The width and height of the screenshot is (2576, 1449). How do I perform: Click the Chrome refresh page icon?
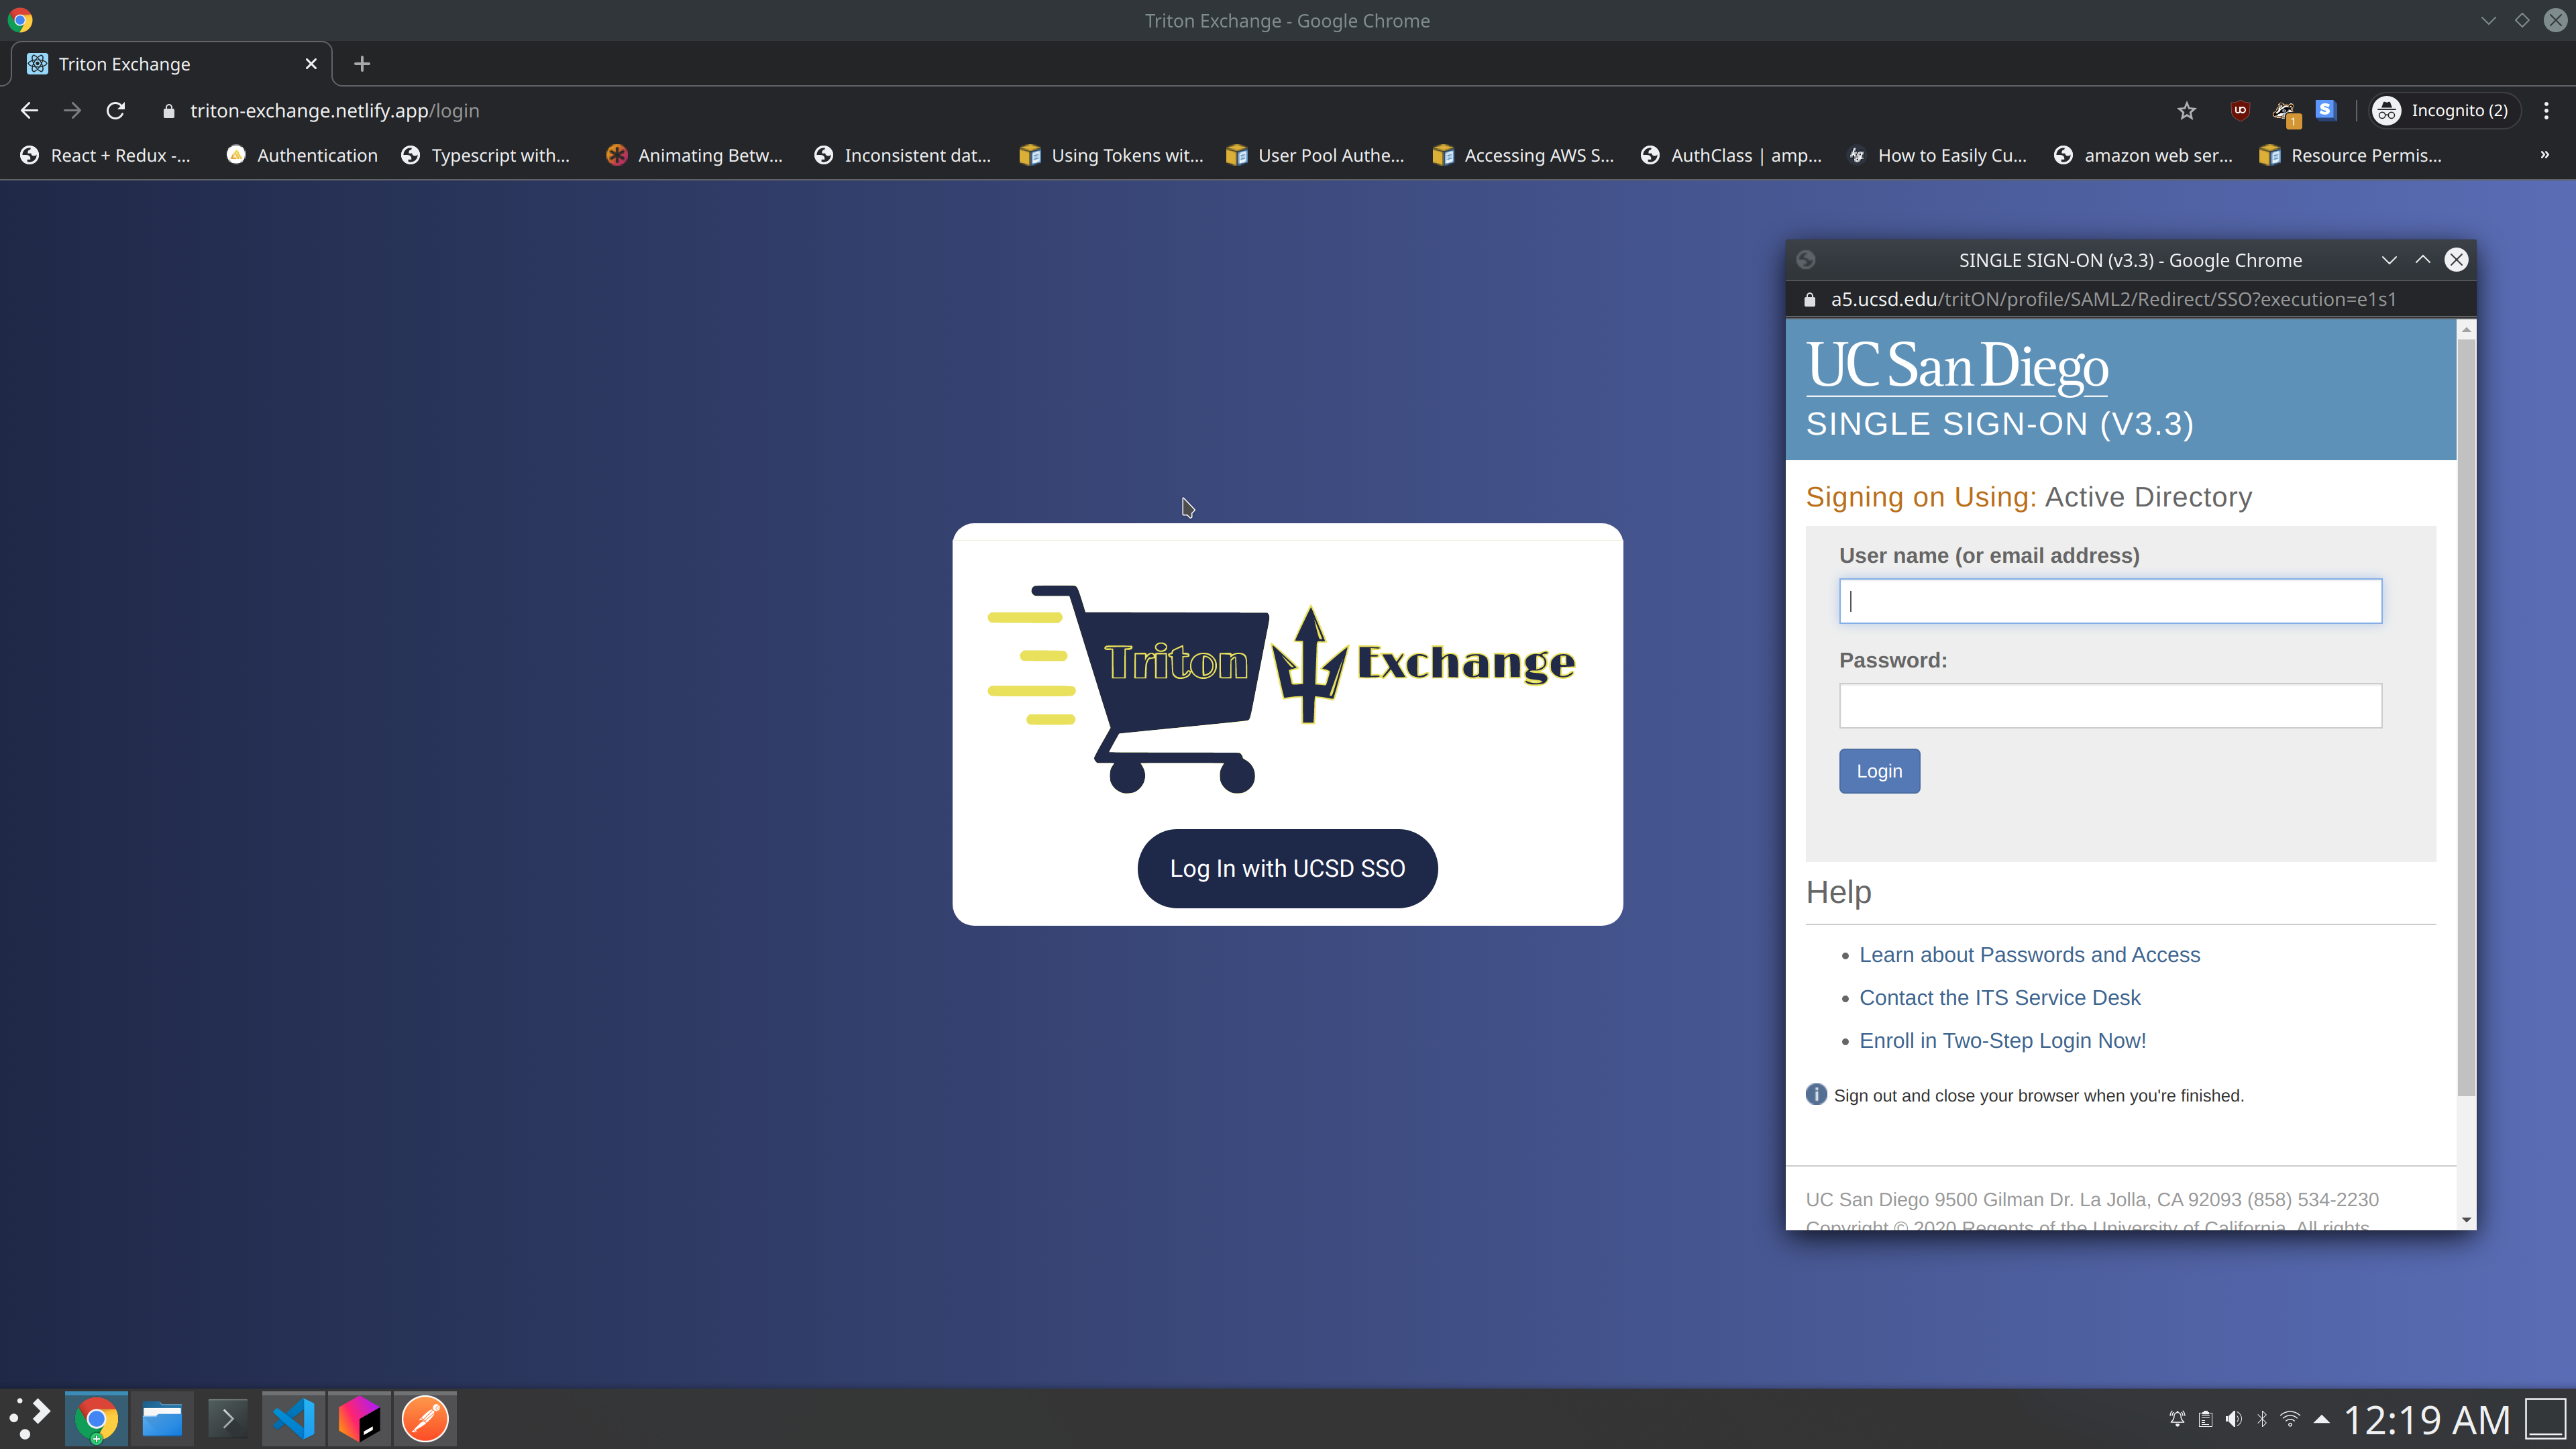click(x=115, y=110)
